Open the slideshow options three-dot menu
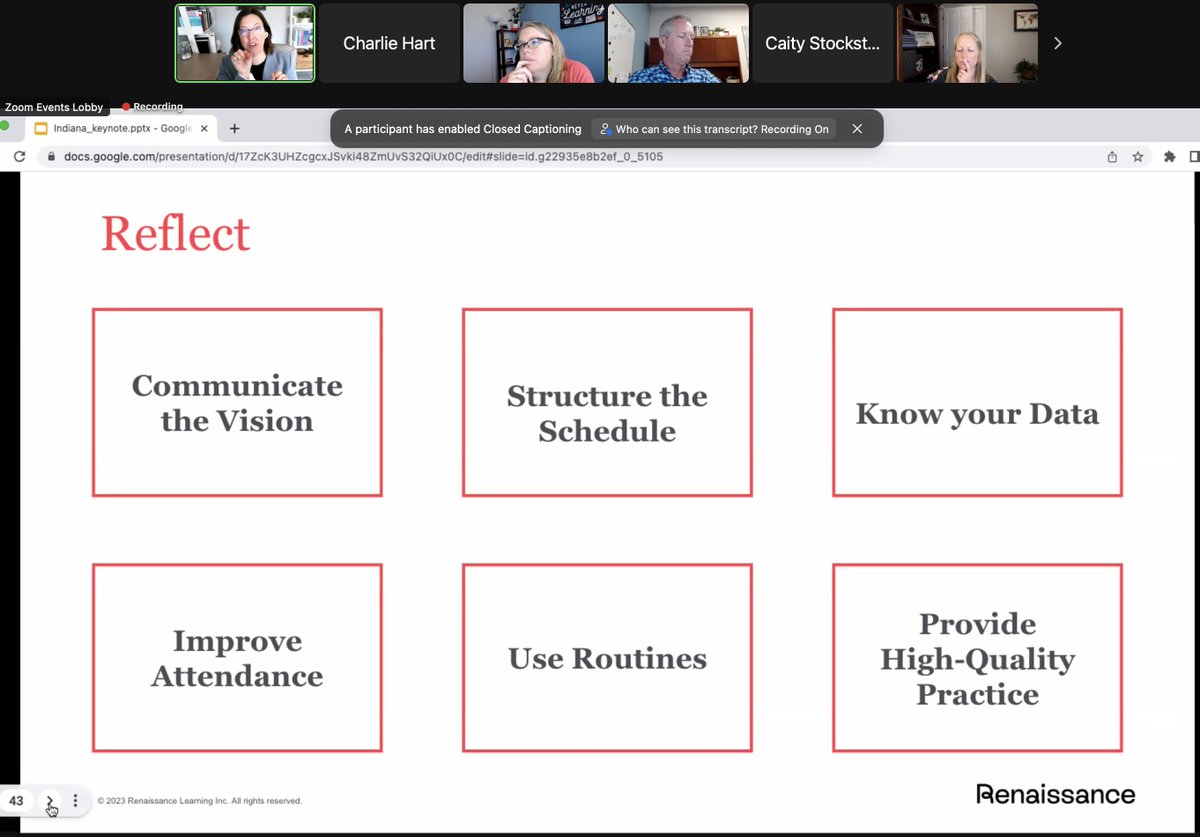The width and height of the screenshot is (1200, 837). (75, 800)
